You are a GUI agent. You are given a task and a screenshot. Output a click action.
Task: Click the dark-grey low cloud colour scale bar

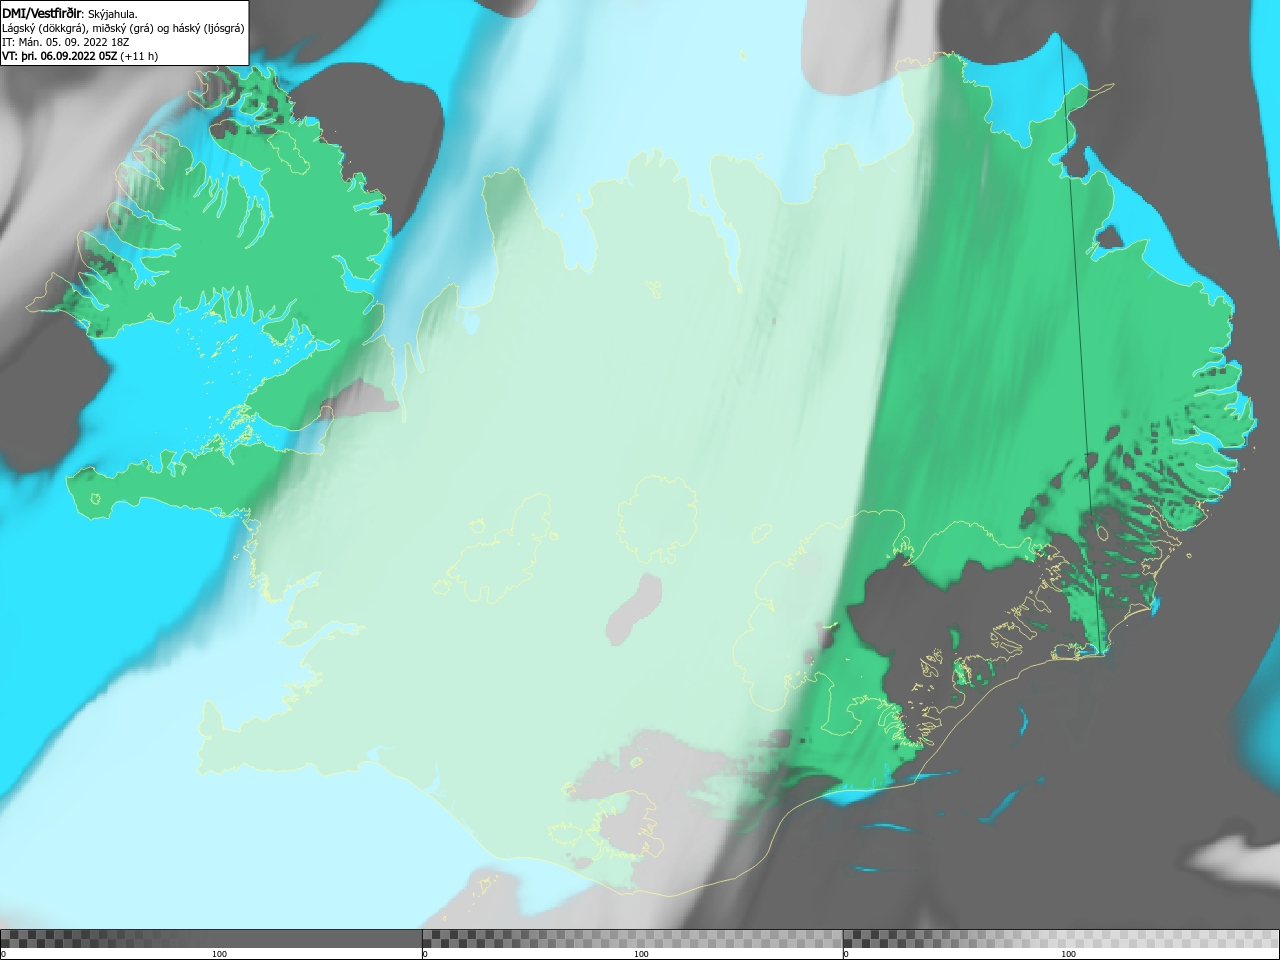[211, 938]
